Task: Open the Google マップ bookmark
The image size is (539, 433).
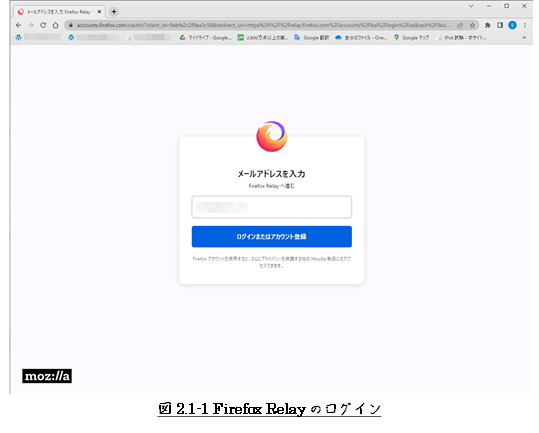Action: tap(411, 37)
